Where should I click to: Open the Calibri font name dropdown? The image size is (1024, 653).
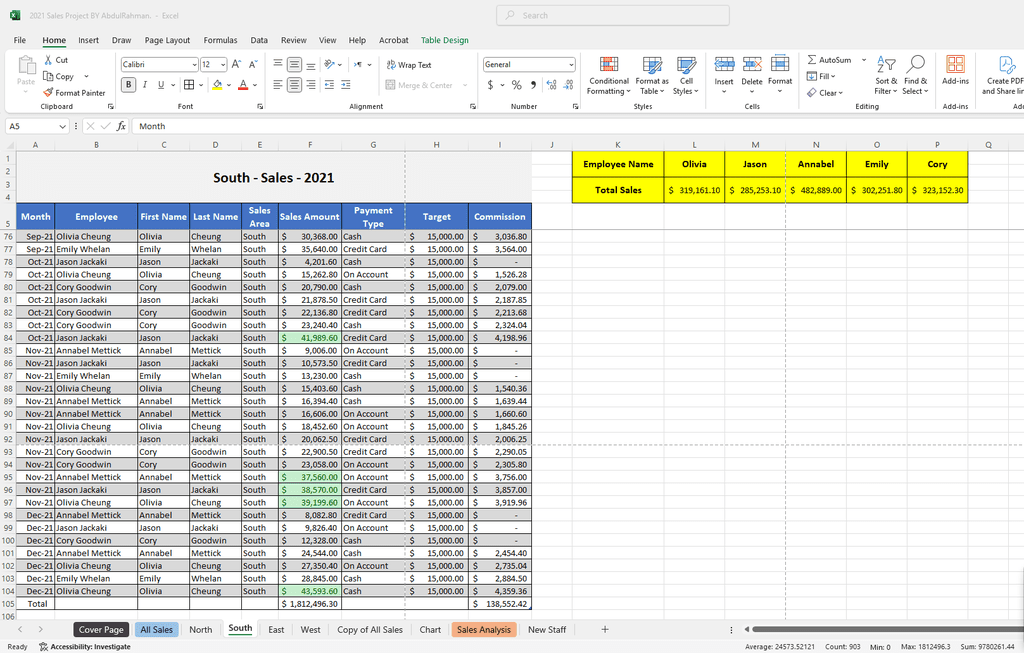click(x=193, y=64)
